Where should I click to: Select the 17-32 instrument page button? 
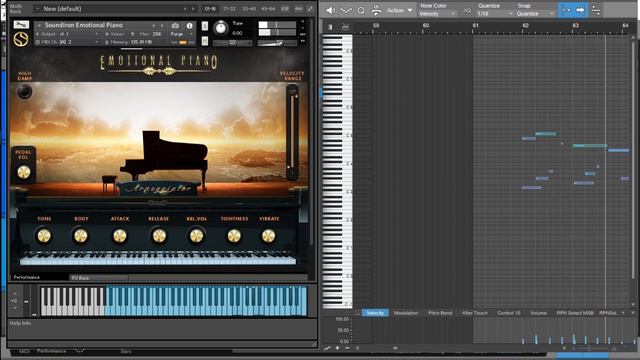click(229, 9)
